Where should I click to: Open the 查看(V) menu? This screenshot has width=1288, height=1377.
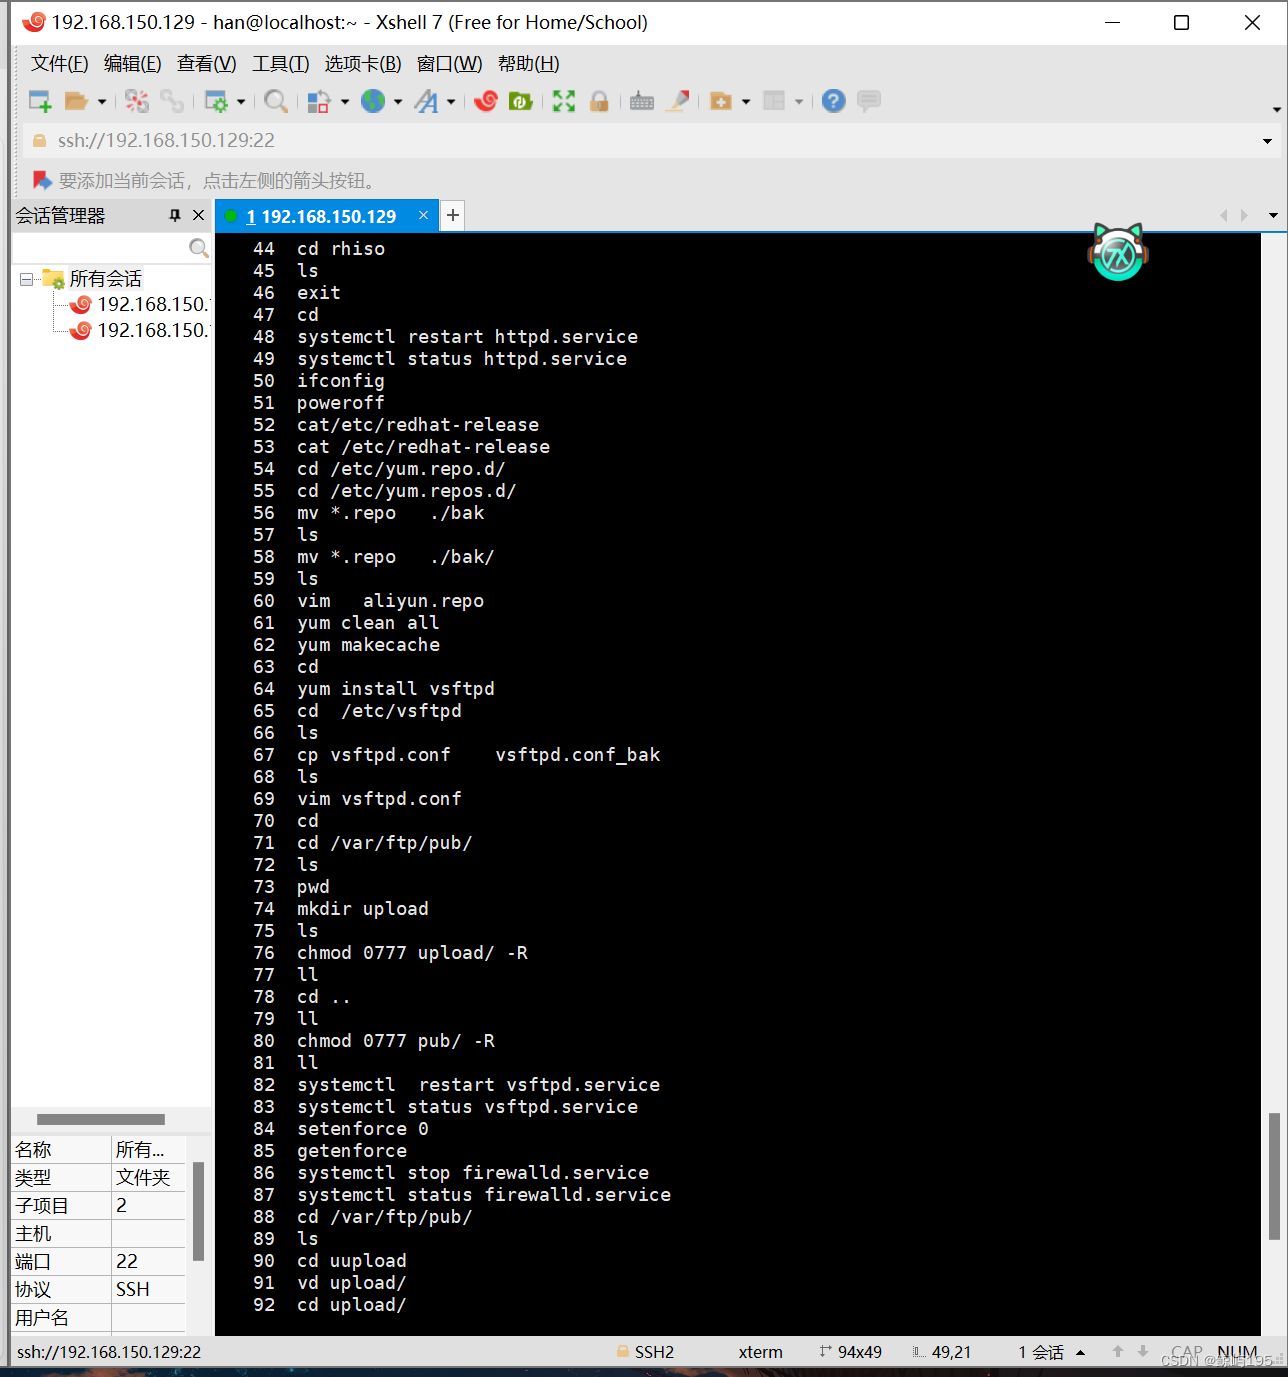click(x=207, y=64)
